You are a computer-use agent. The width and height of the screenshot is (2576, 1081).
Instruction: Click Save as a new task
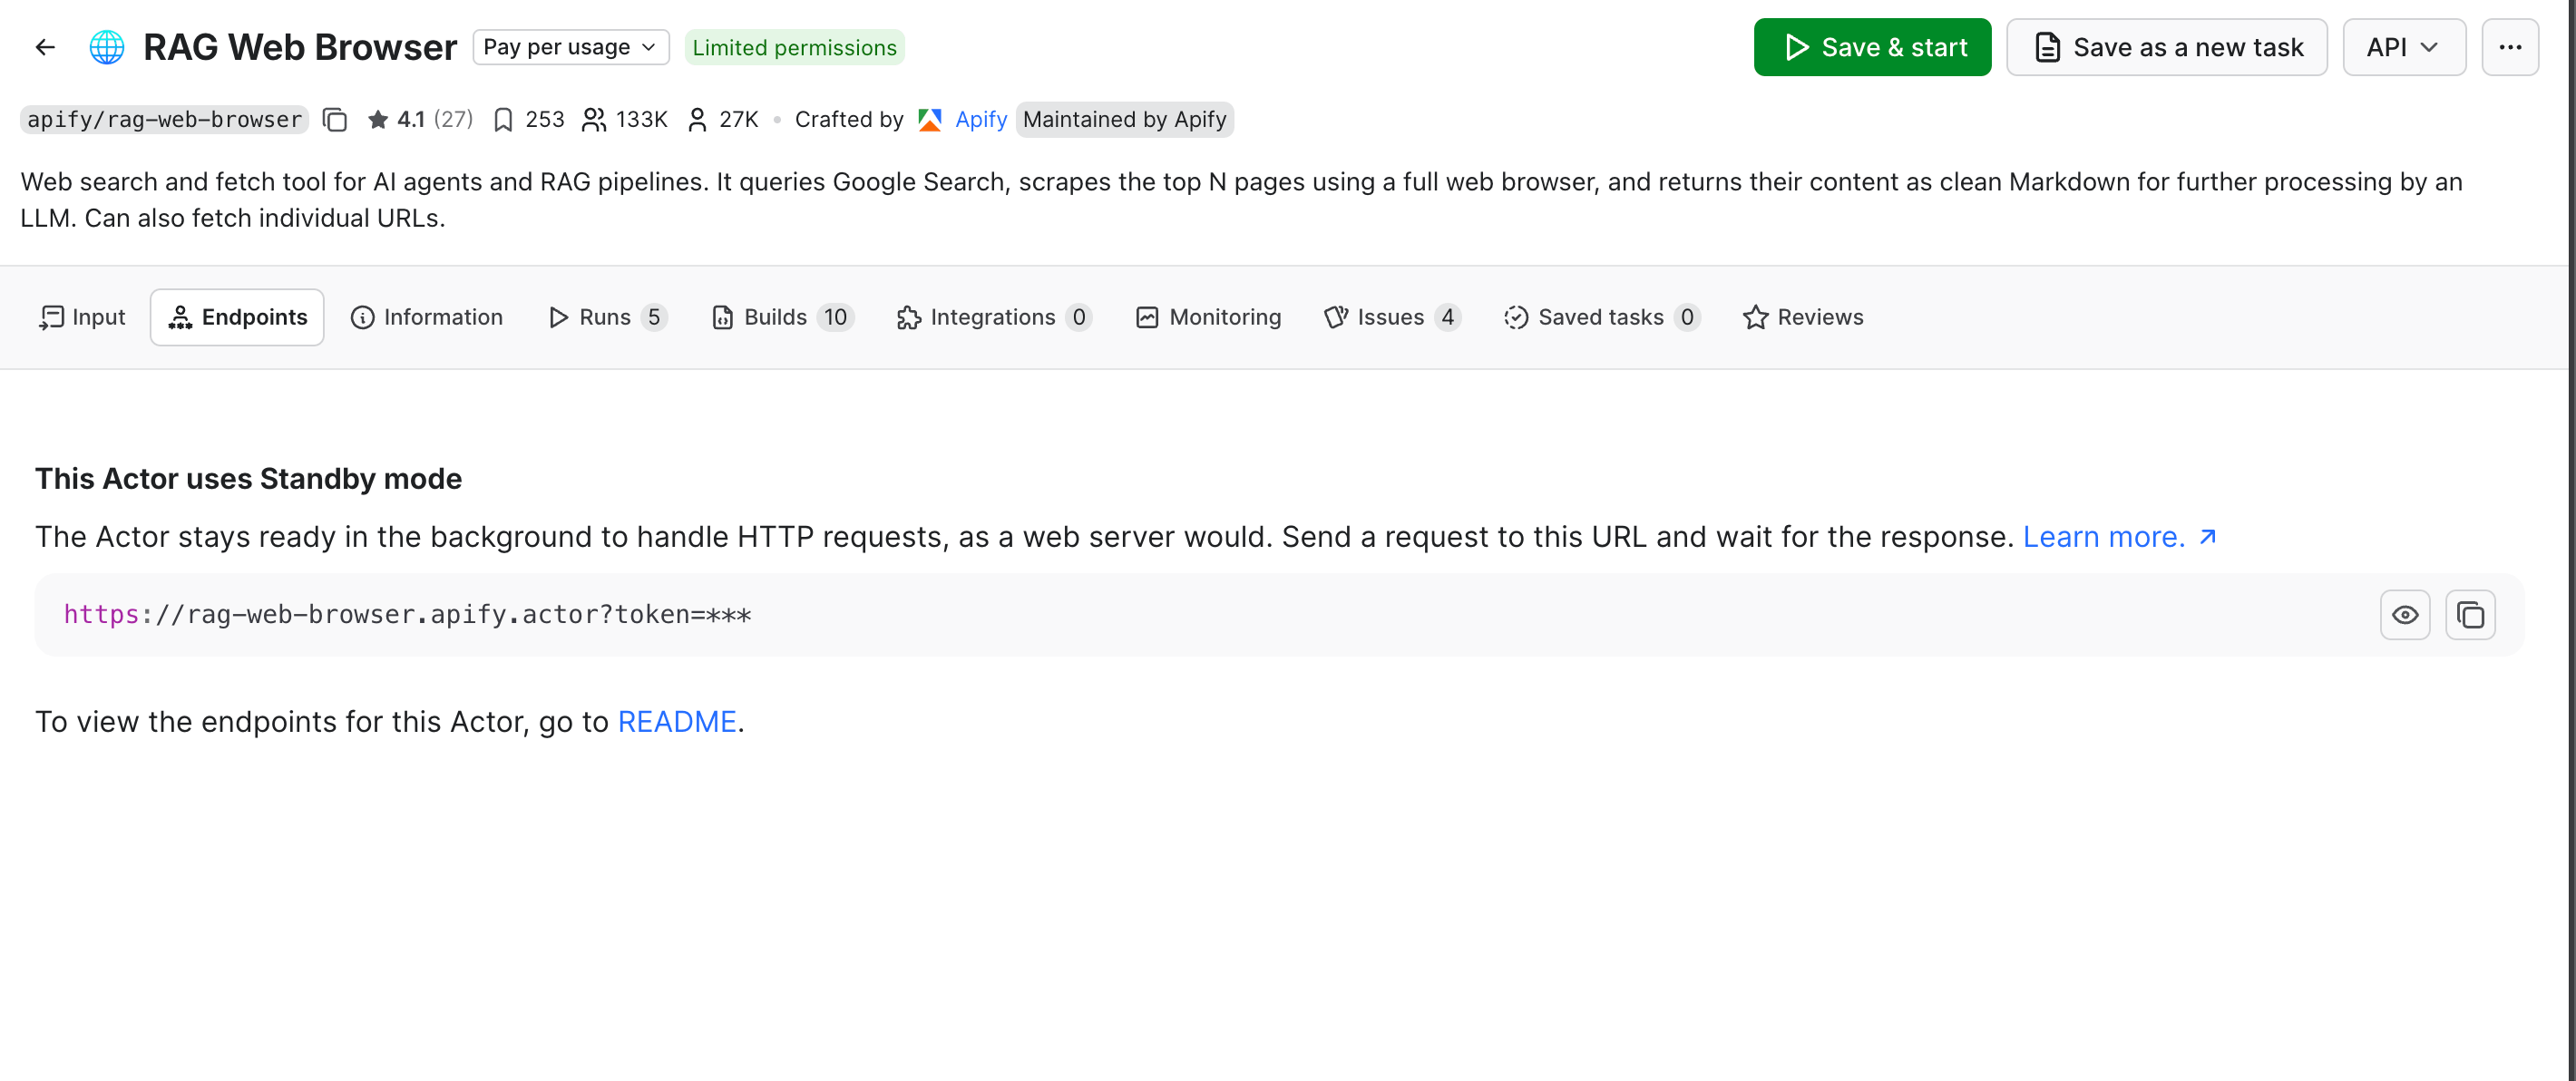click(2167, 47)
